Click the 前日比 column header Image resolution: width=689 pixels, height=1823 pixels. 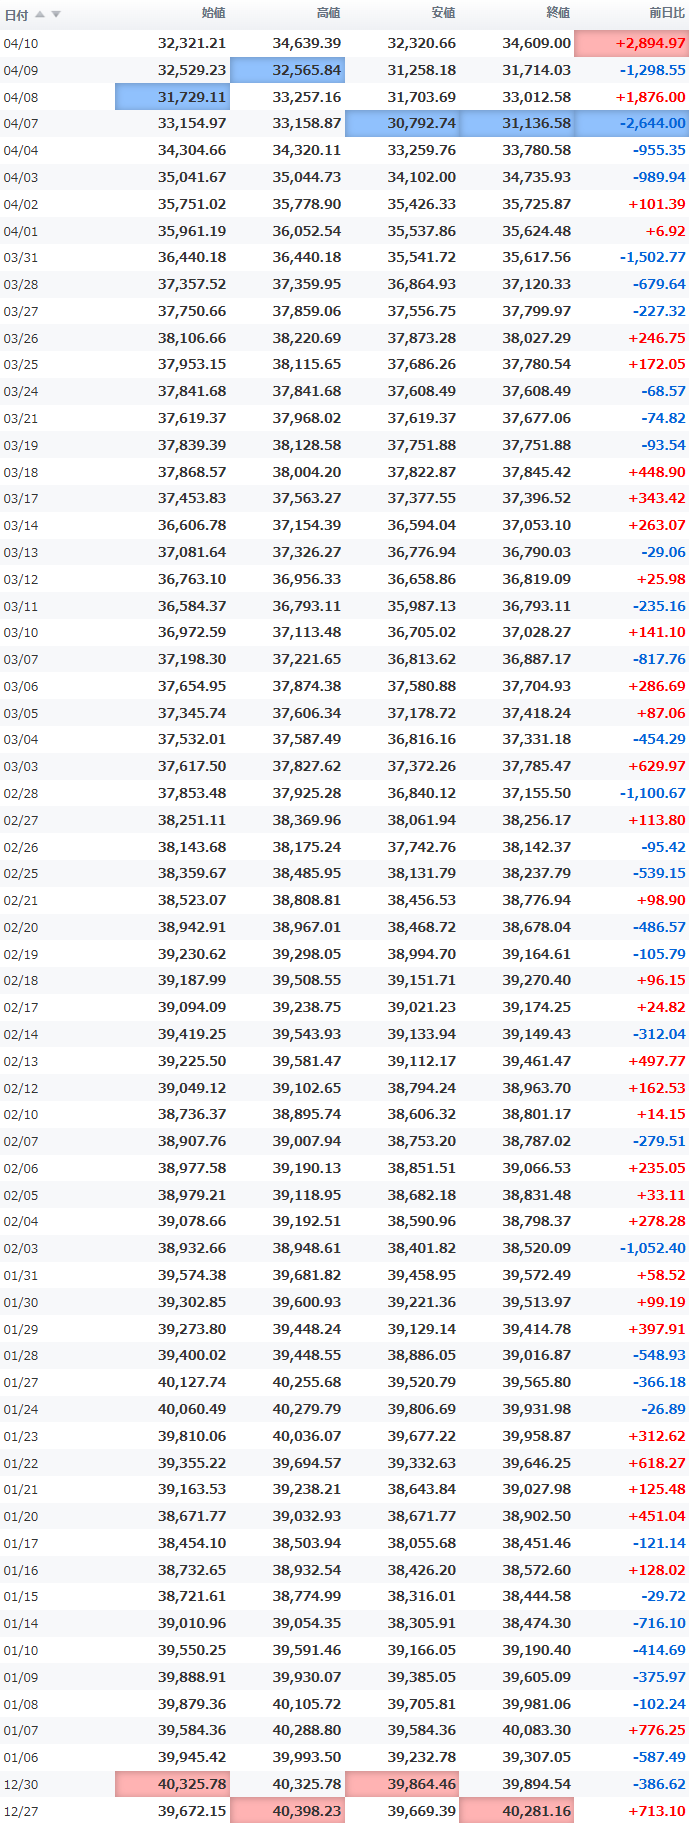point(667,13)
